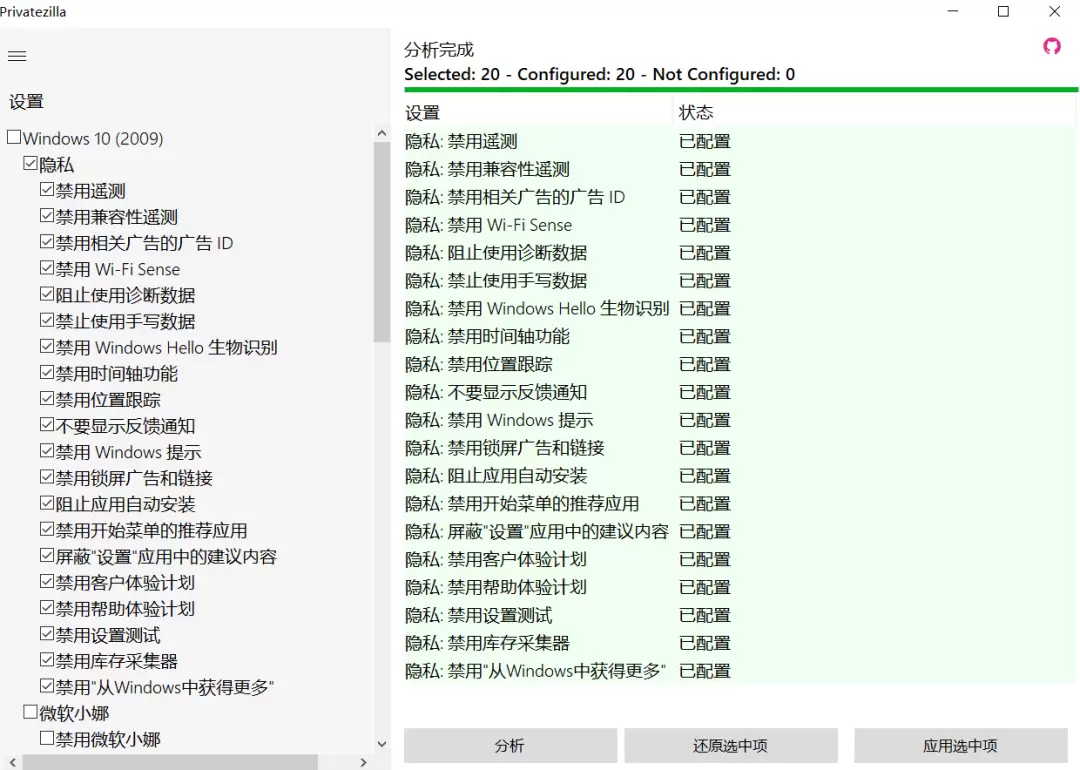
Task: Toggle 禁用 Wi-Fi Sense checkbox
Action: (x=47, y=268)
